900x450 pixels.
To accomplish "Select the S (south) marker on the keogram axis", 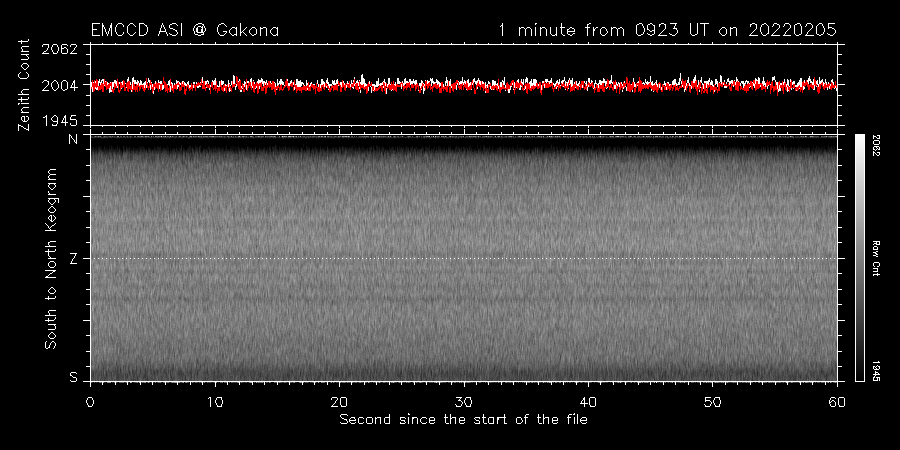I will [72, 377].
